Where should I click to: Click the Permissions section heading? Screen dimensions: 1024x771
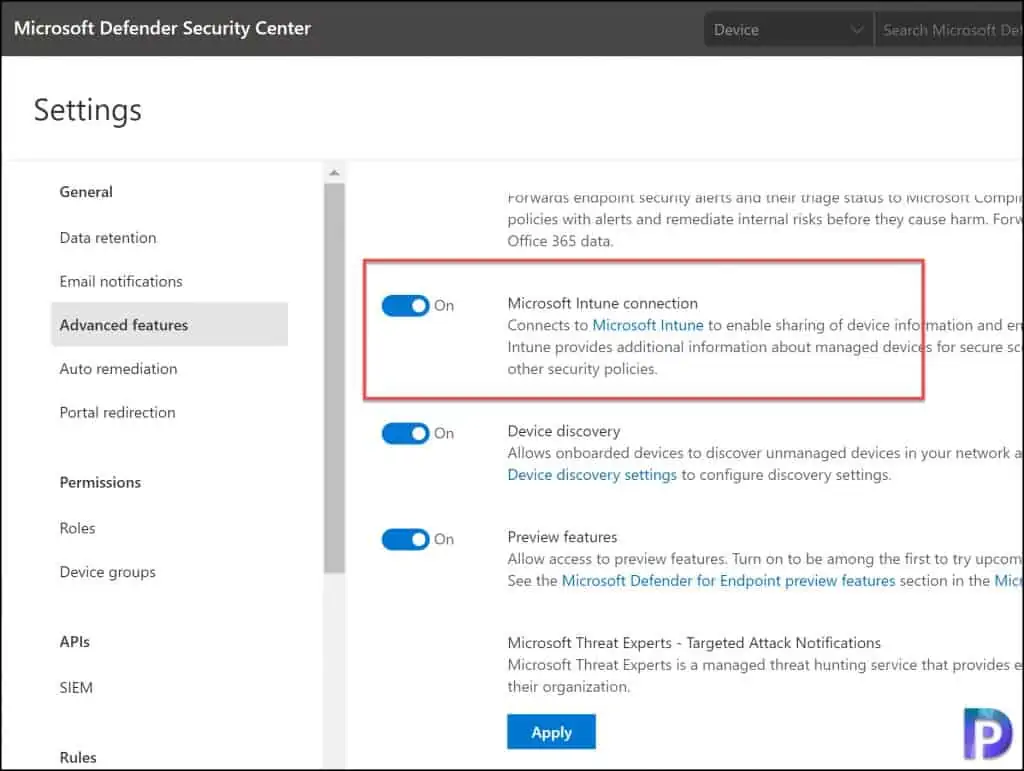100,482
